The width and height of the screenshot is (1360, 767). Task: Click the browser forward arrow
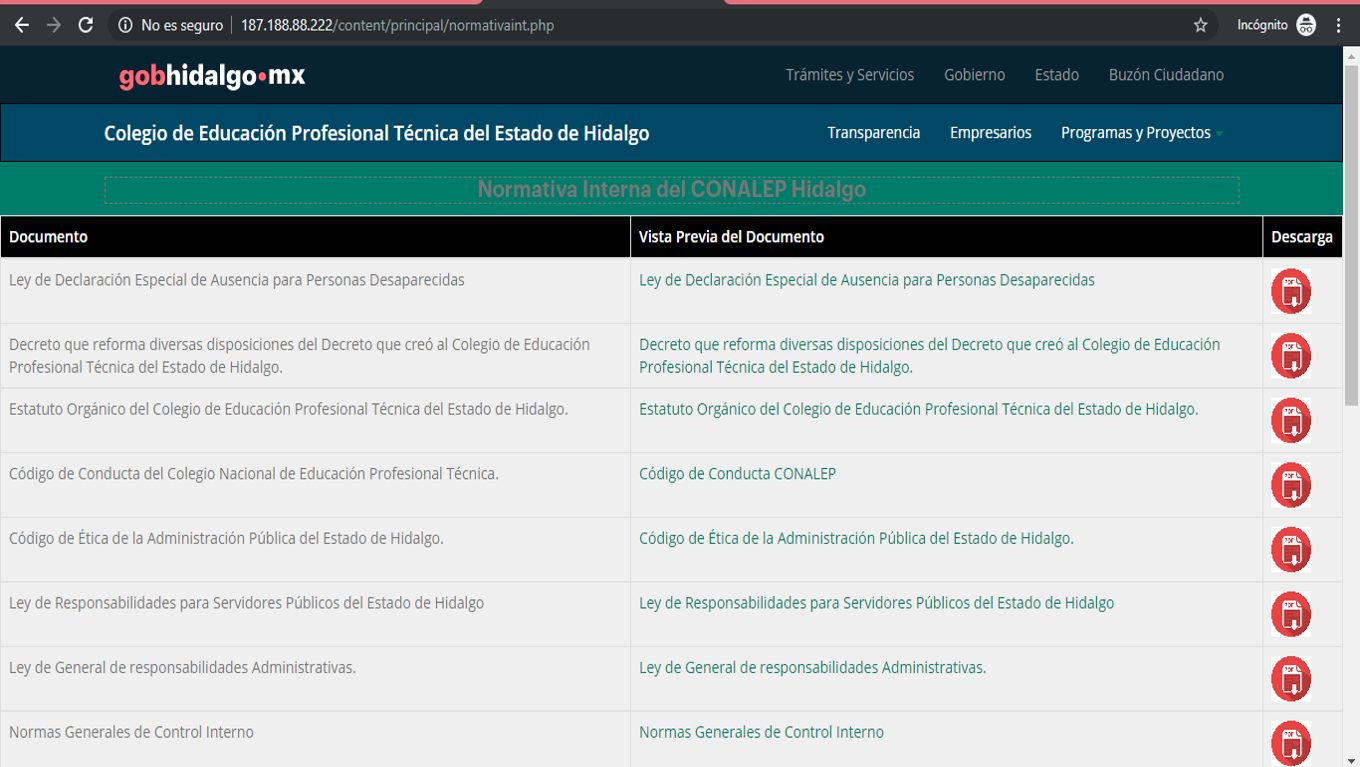[x=54, y=25]
